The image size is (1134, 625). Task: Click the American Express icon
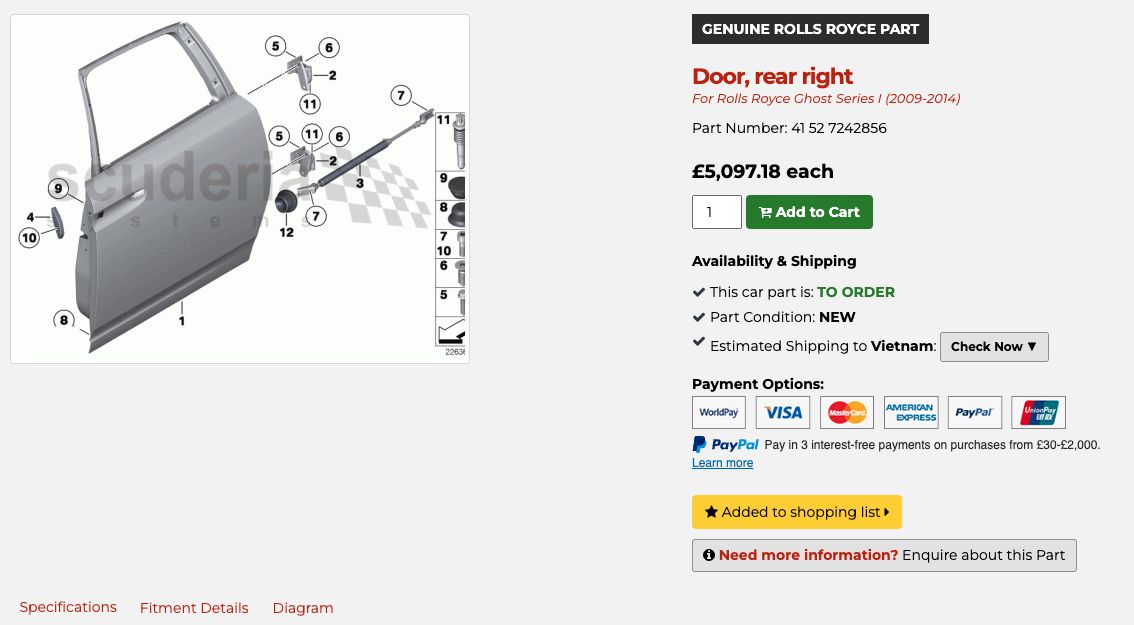(x=911, y=412)
